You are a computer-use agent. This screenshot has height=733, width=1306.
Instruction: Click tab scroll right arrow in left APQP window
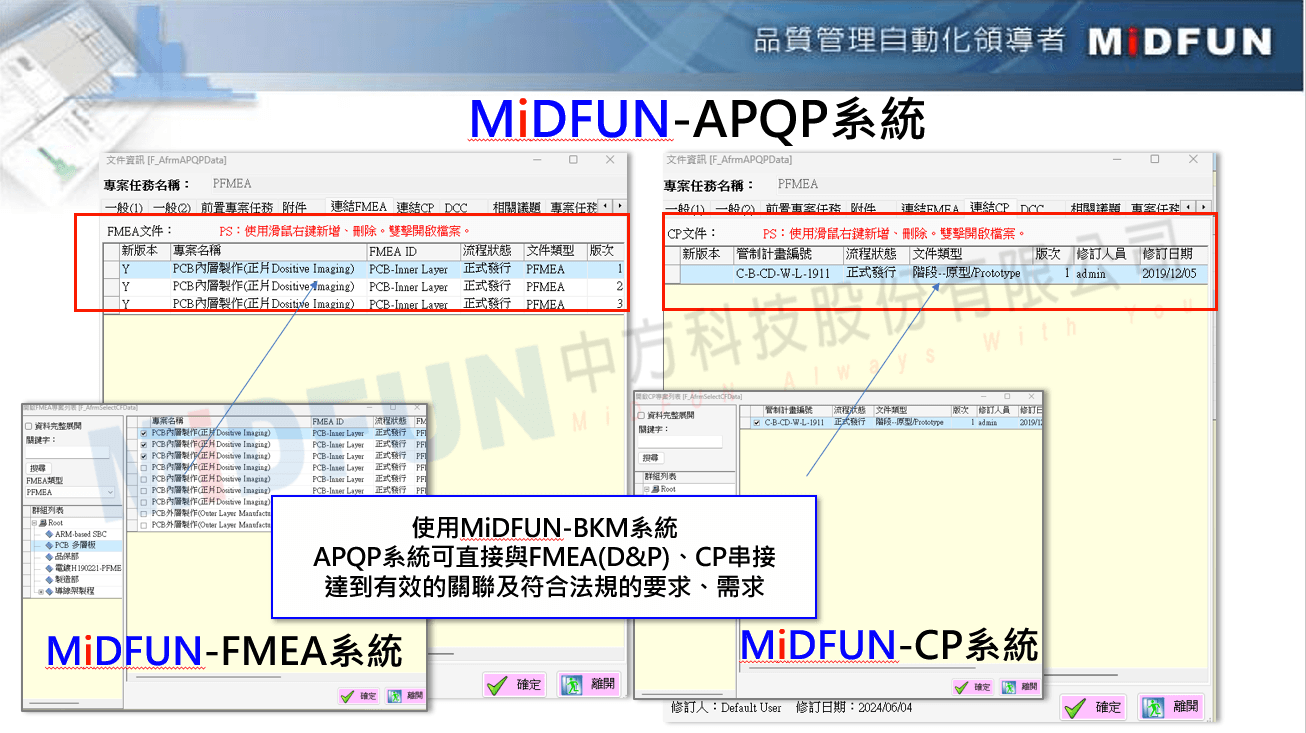(x=619, y=206)
